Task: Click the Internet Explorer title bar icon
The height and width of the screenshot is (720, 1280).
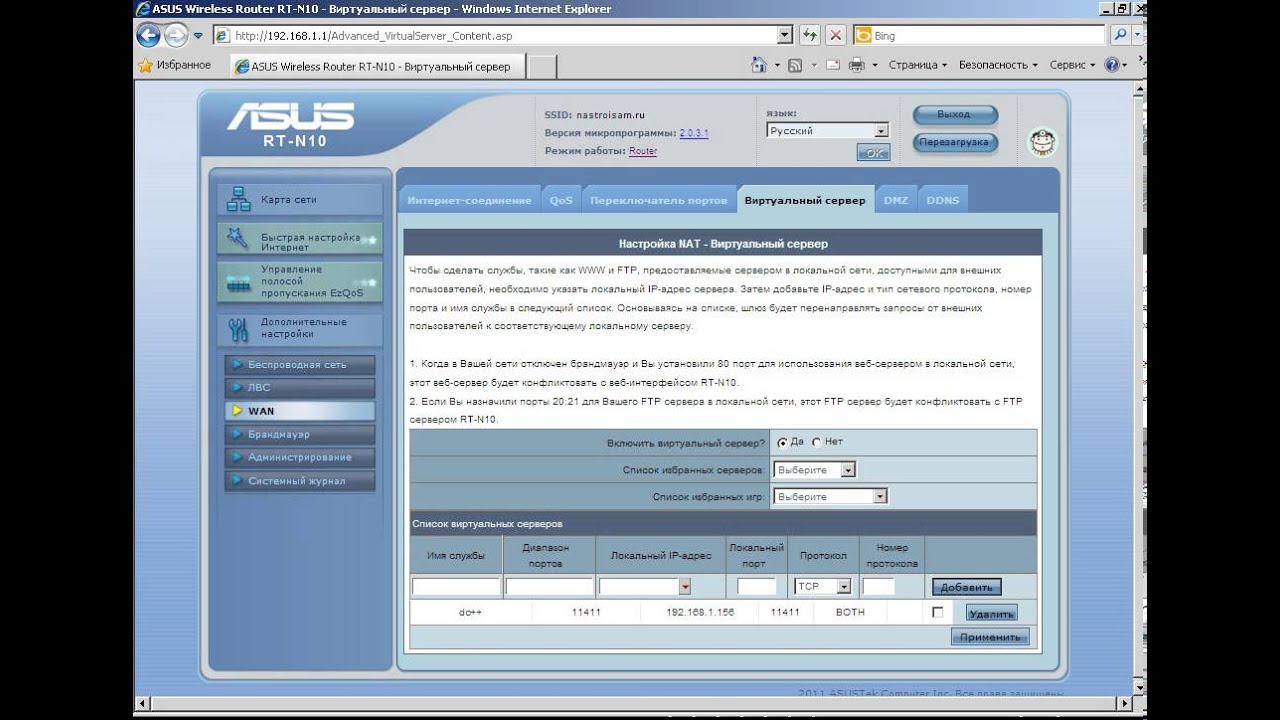Action: (143, 9)
